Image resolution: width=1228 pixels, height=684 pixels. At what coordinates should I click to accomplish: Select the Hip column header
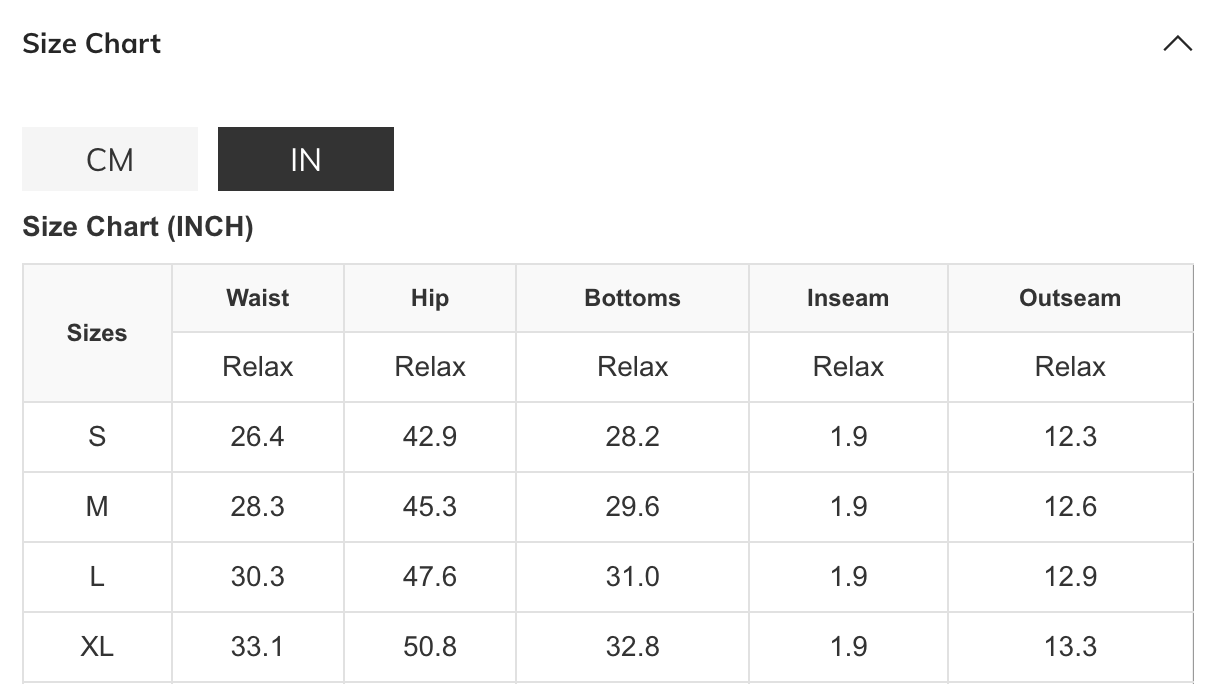[x=430, y=298]
